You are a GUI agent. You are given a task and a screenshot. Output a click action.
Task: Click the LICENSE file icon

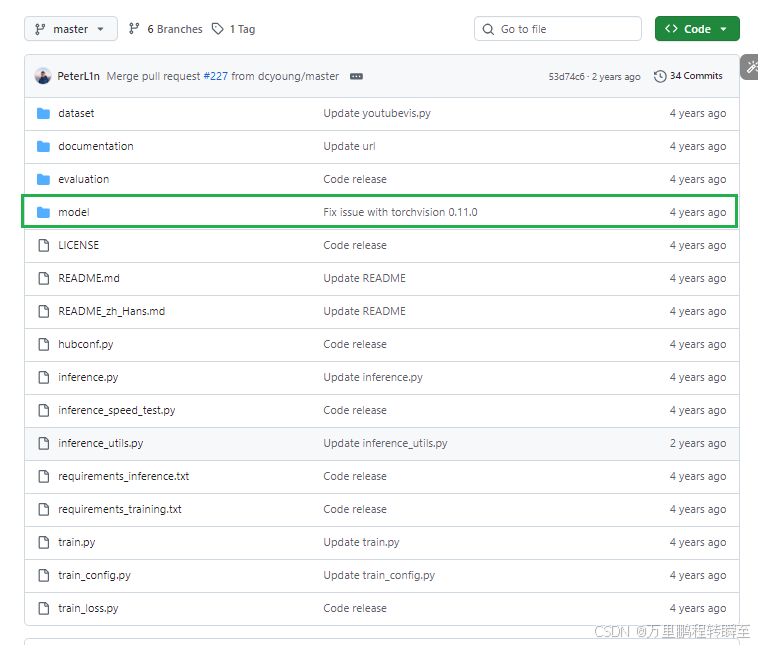click(x=44, y=245)
